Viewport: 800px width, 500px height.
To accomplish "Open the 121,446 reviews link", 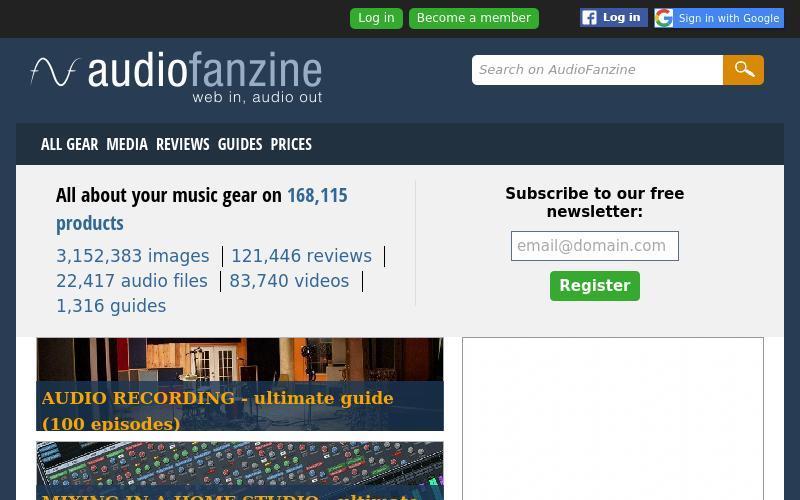I will tap(302, 256).
